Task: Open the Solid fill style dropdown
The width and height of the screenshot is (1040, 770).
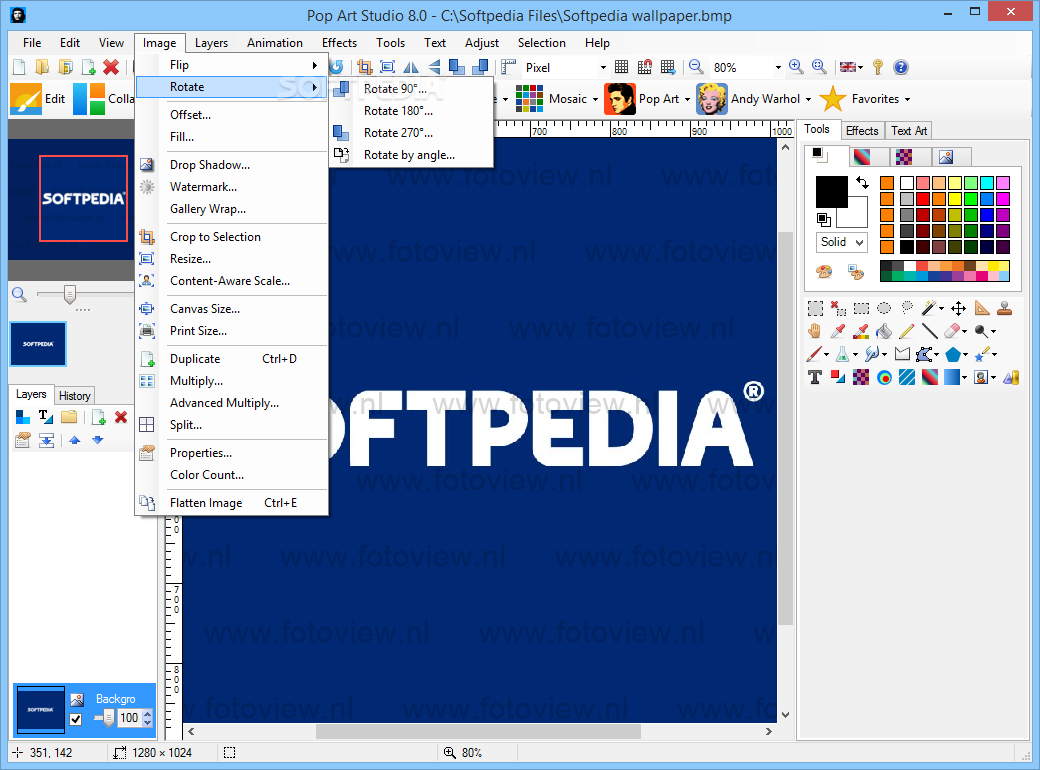Action: click(x=841, y=242)
